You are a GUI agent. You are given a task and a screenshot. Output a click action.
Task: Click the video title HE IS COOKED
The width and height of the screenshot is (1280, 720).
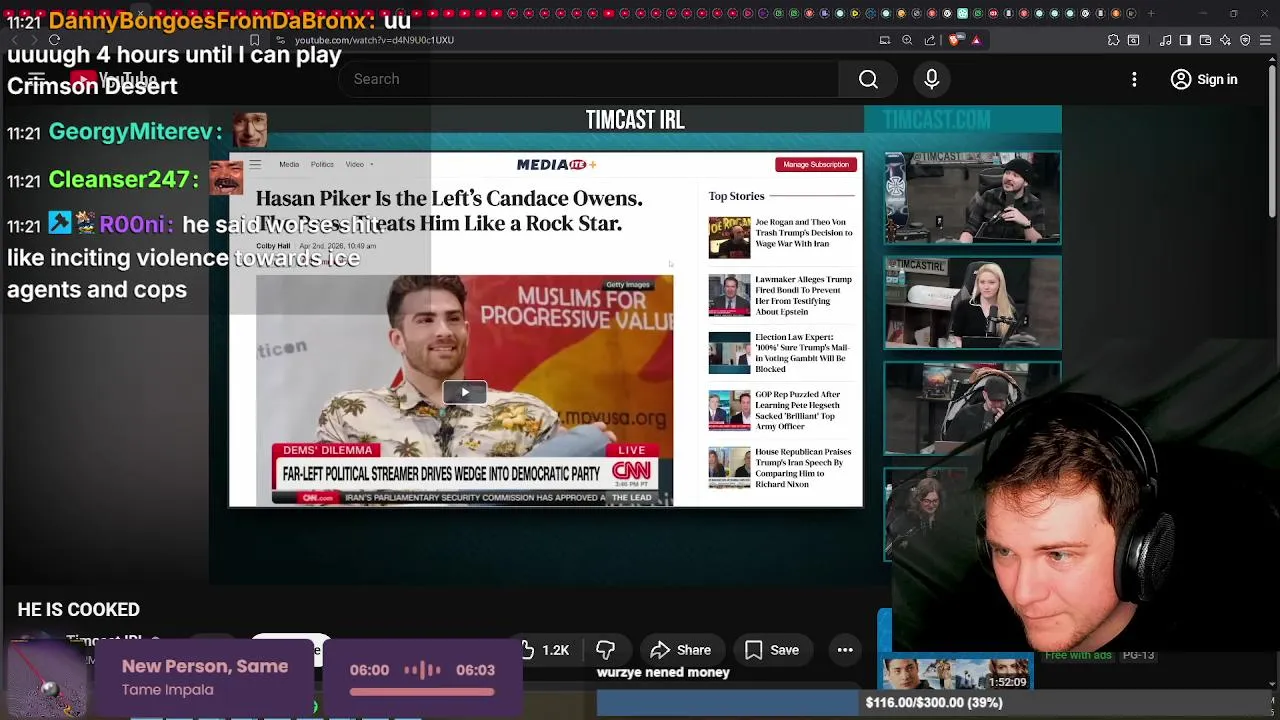pyautogui.click(x=78, y=609)
